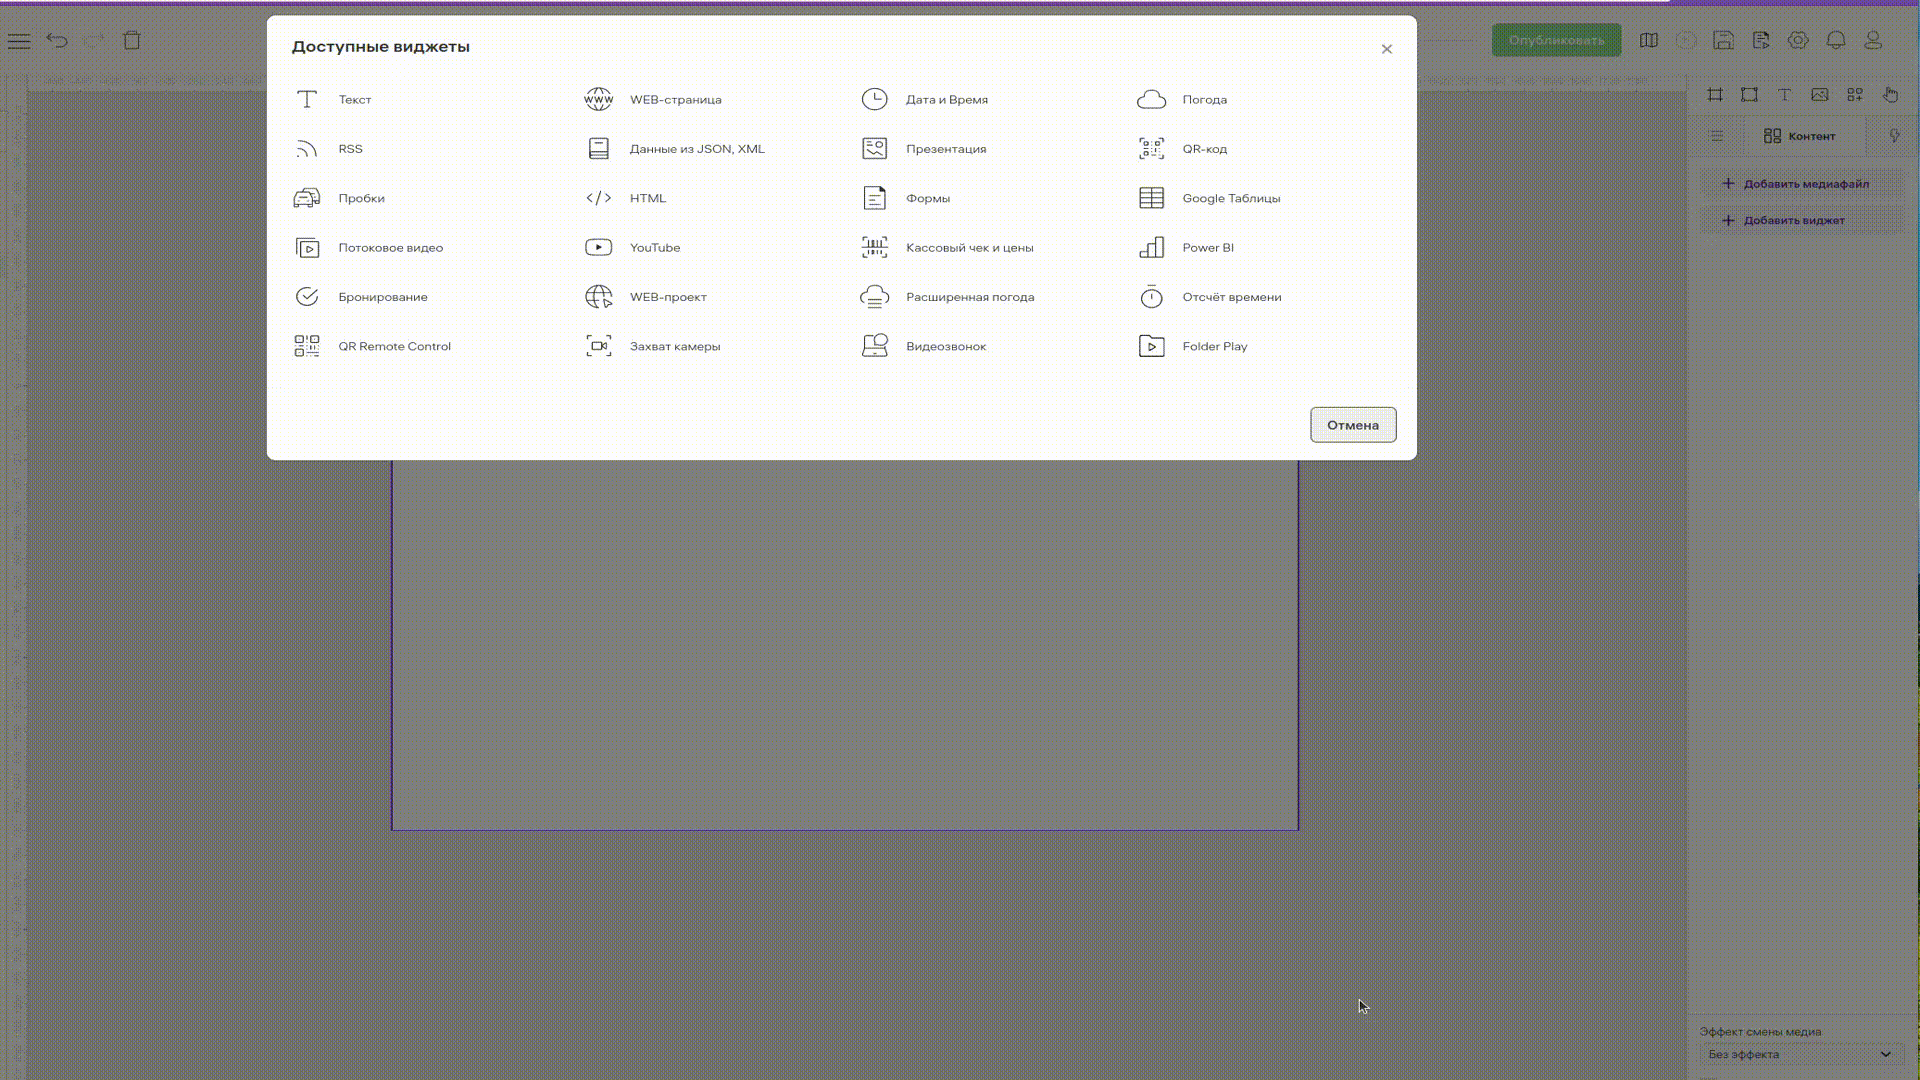Viewport: 1920px width, 1080px height.
Task: Select the Folder Play widget icon
Action: pos(1151,346)
